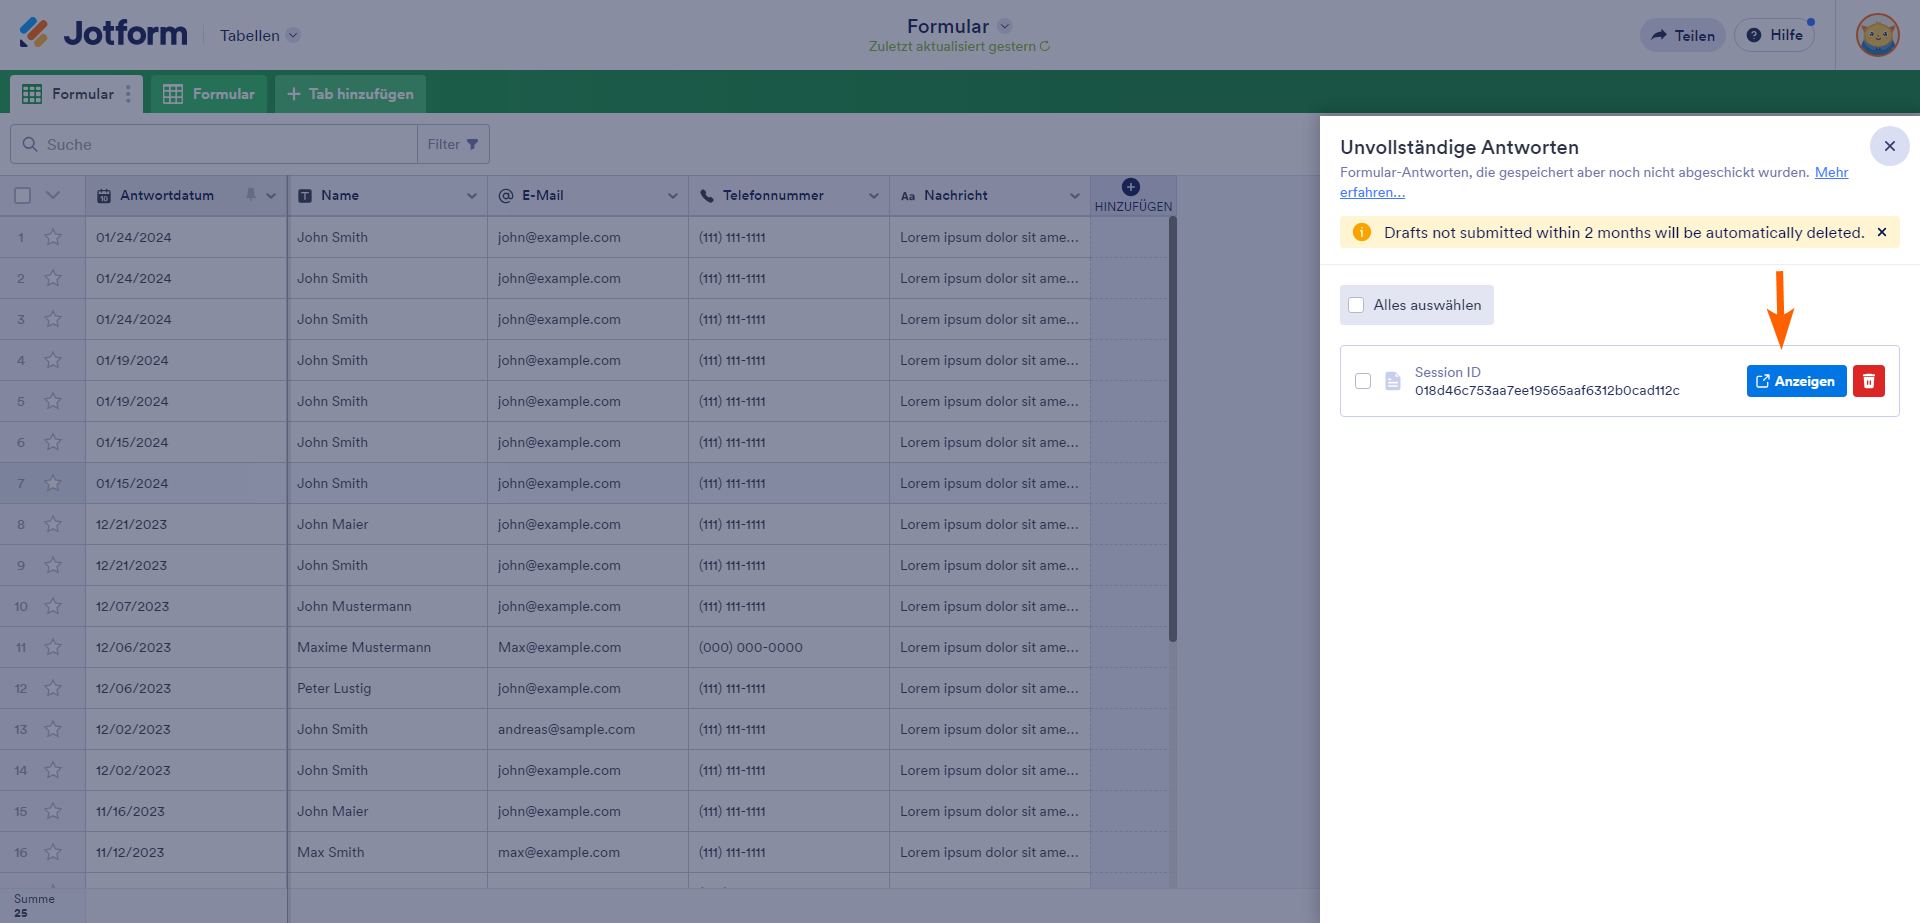Click the phone icon in Telefonnummer header
The image size is (1920, 923).
coord(707,196)
